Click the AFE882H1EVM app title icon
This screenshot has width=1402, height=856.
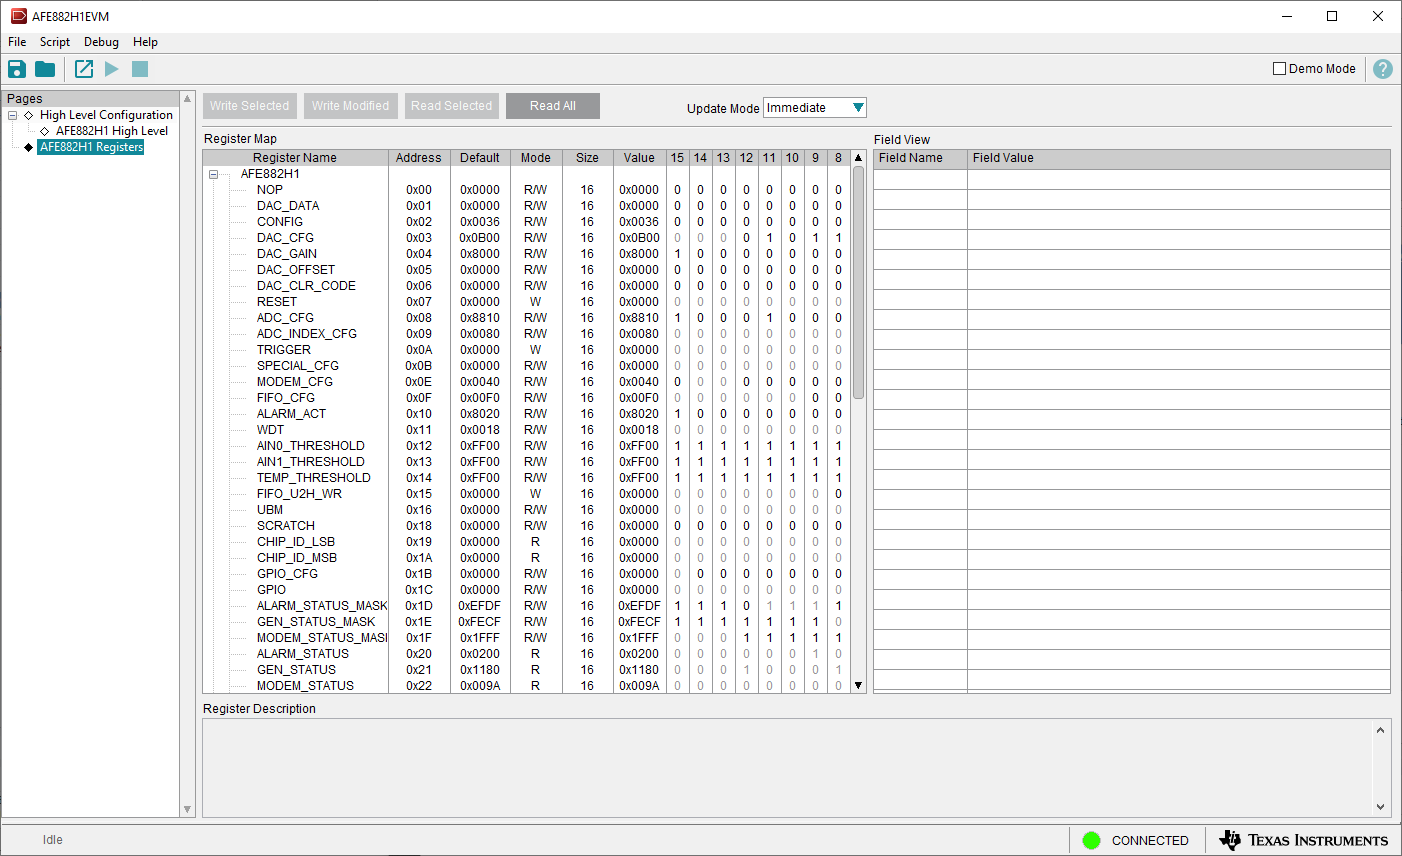[18, 16]
